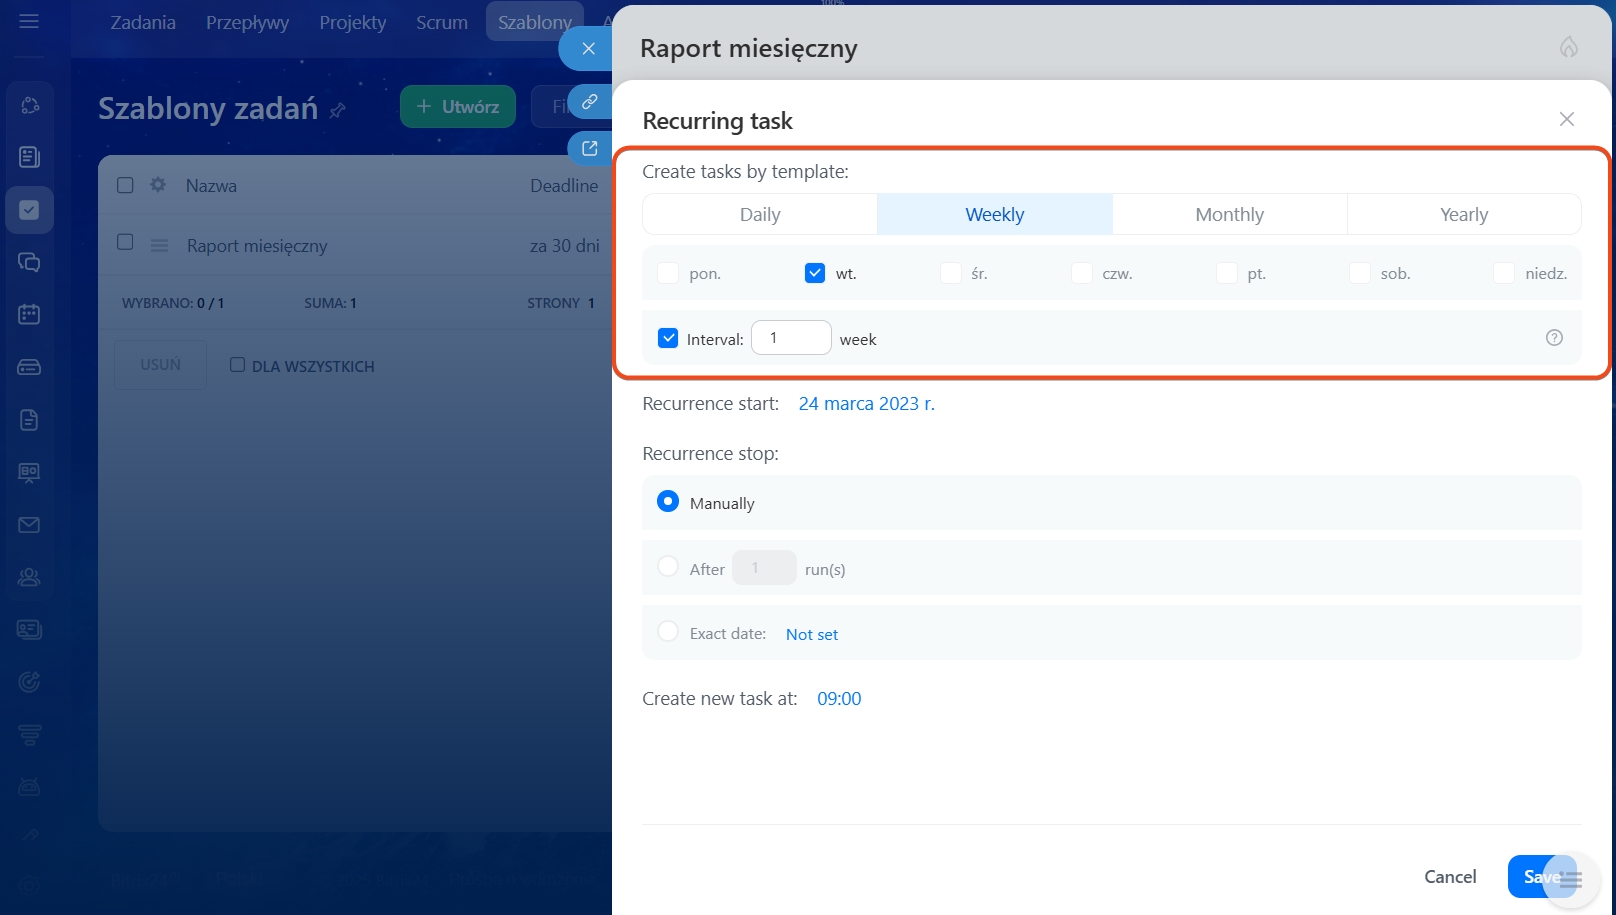
Task: Check the pon. weekday checkbox
Action: (668, 273)
